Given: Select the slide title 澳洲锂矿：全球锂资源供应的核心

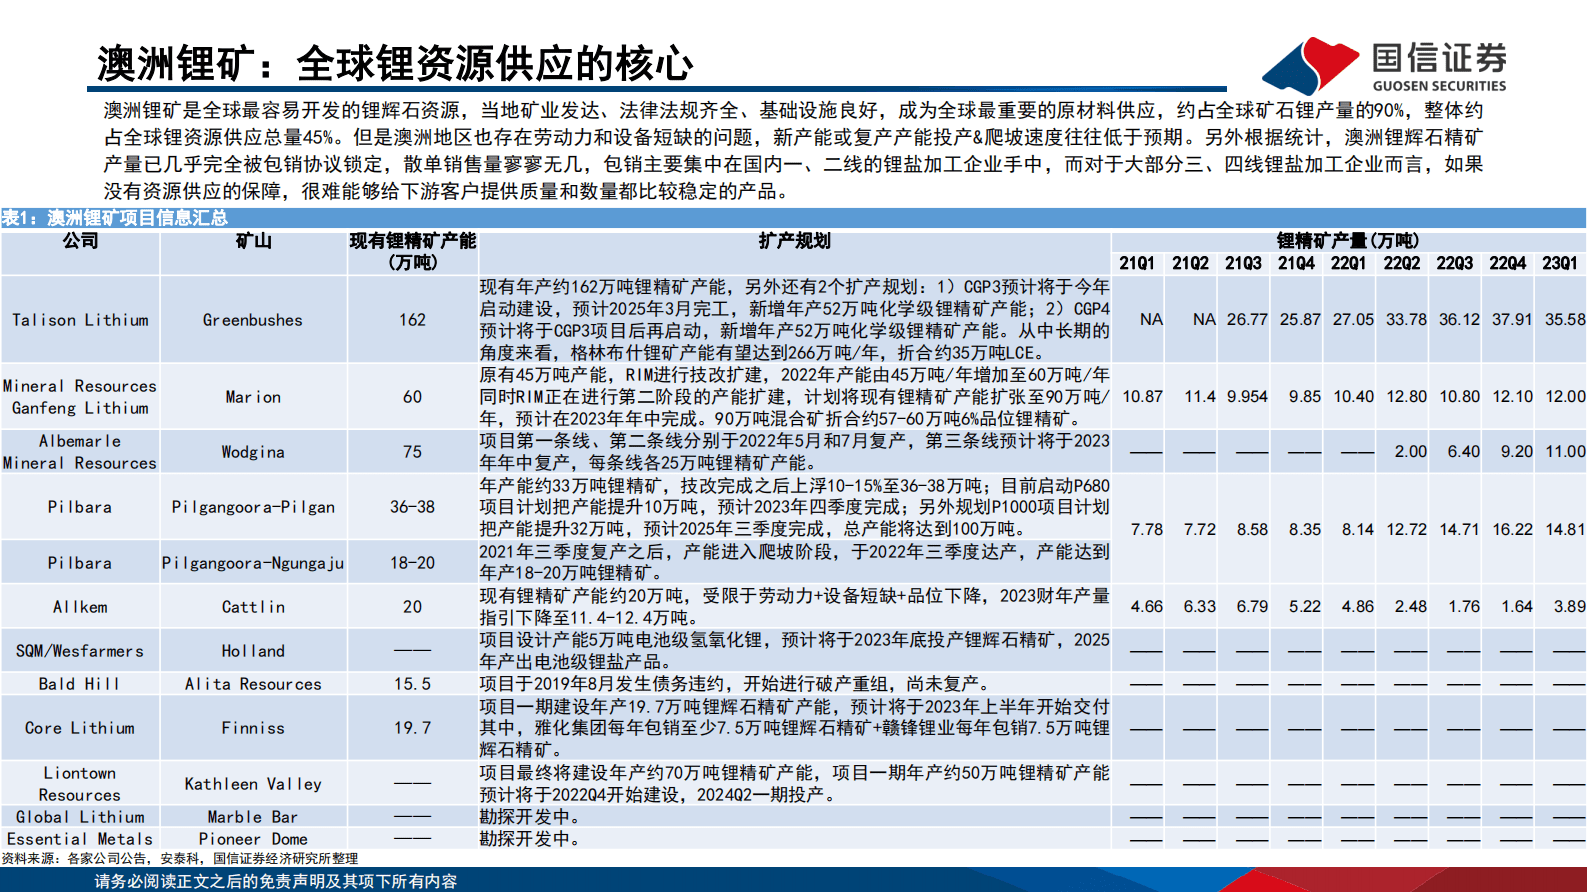Looking at the screenshot, I should click(x=395, y=64).
